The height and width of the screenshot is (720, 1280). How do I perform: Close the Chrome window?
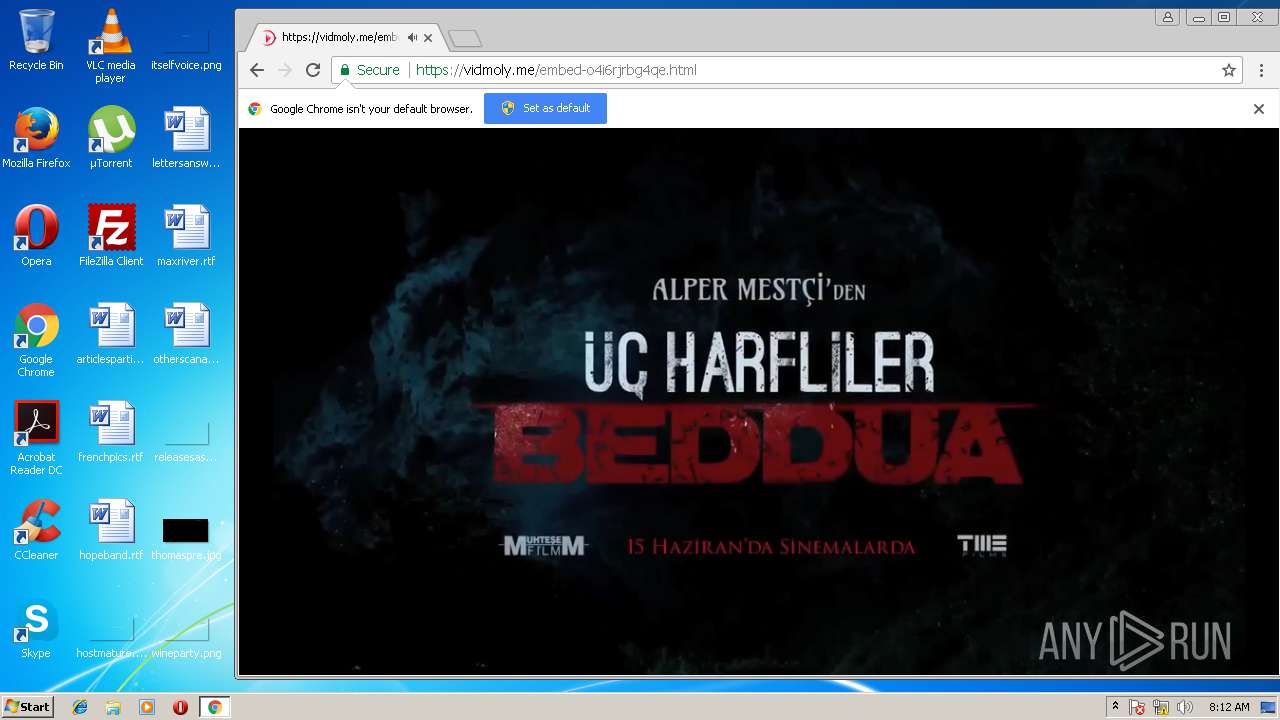coord(1257,17)
